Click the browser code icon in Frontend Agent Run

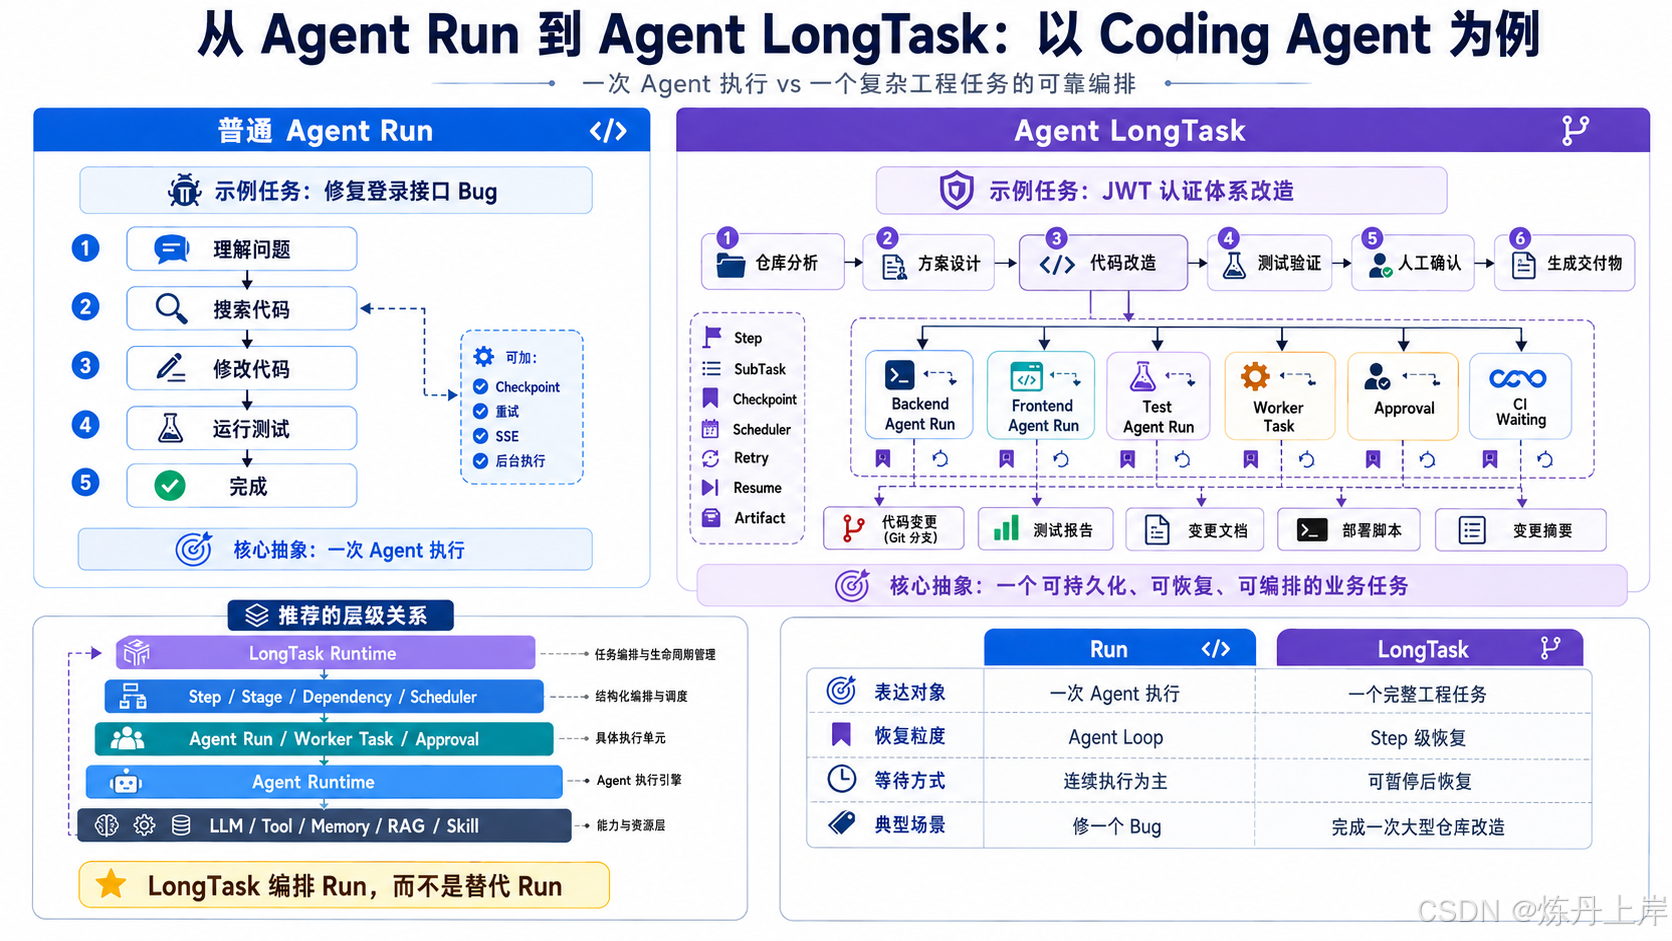tap(1026, 377)
